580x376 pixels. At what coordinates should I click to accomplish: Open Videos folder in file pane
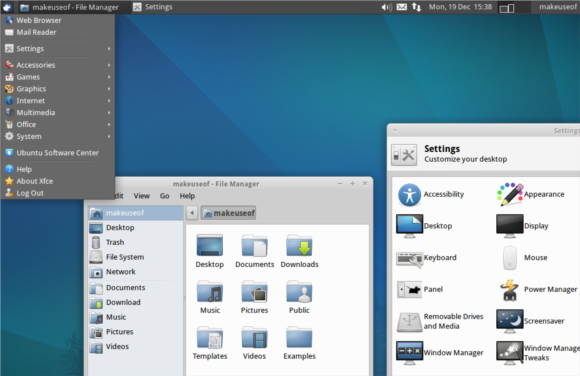[x=254, y=337]
